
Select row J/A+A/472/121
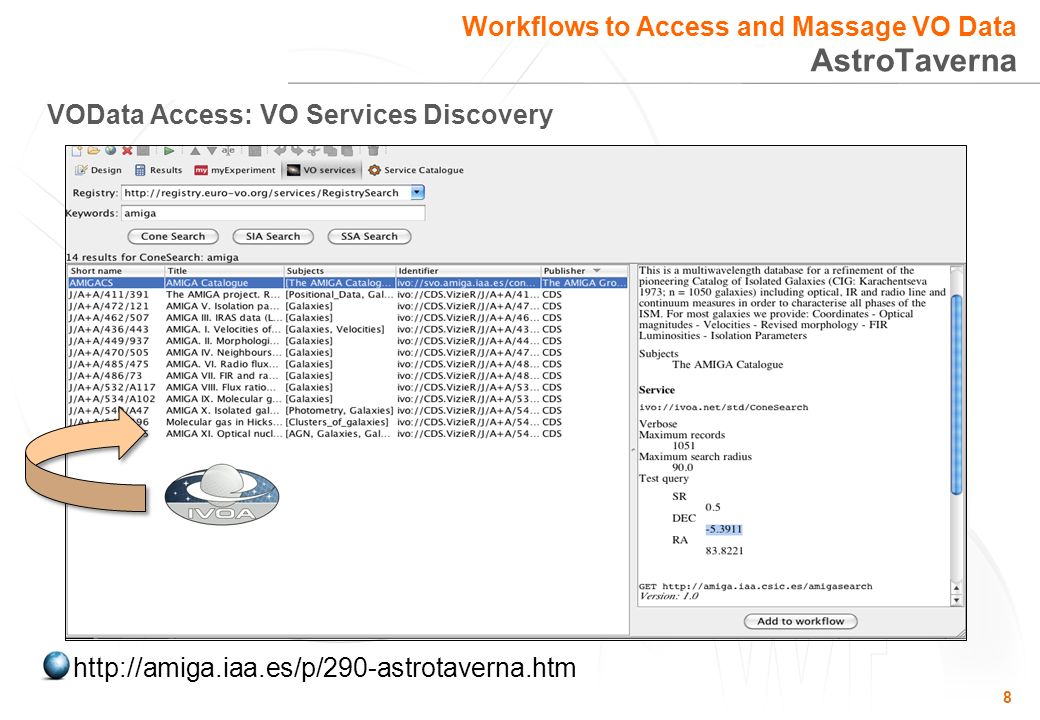pos(348,306)
